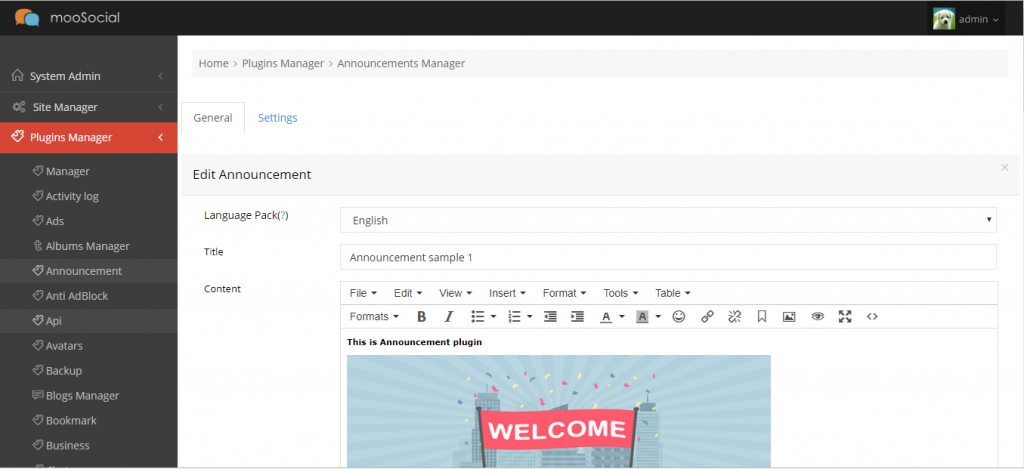The width and height of the screenshot is (1024, 469).
Task: Open the source code view icon
Action: tap(872, 317)
